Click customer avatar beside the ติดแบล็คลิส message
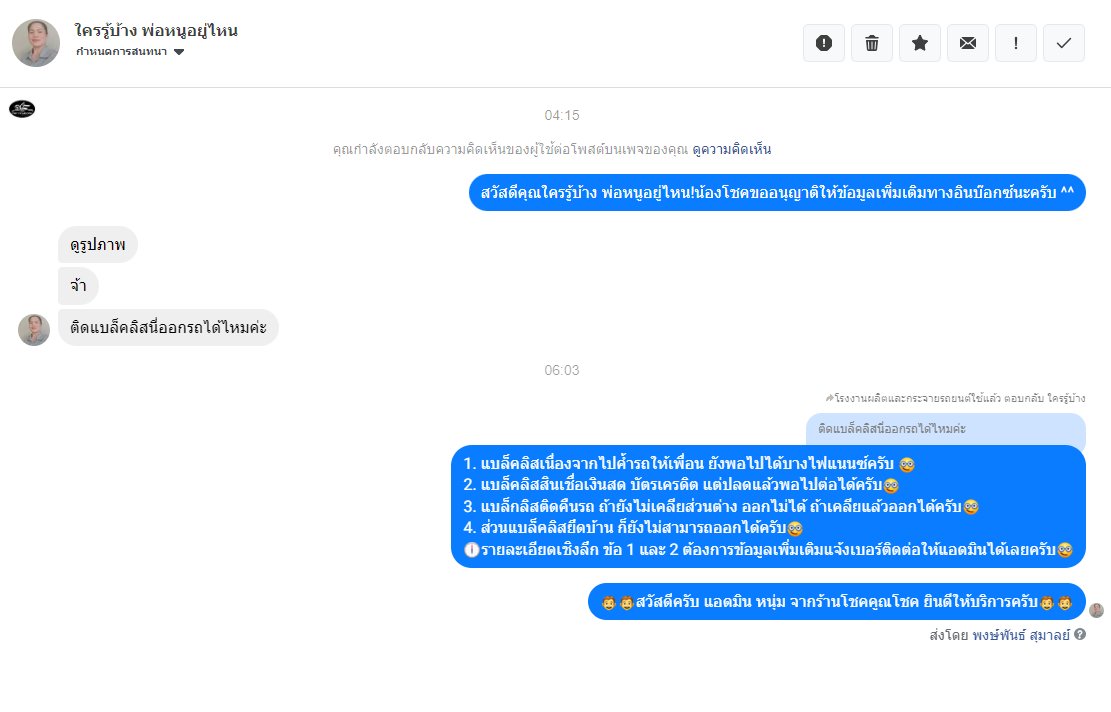Image resolution: width=1111 pixels, height=712 pixels. [x=34, y=329]
